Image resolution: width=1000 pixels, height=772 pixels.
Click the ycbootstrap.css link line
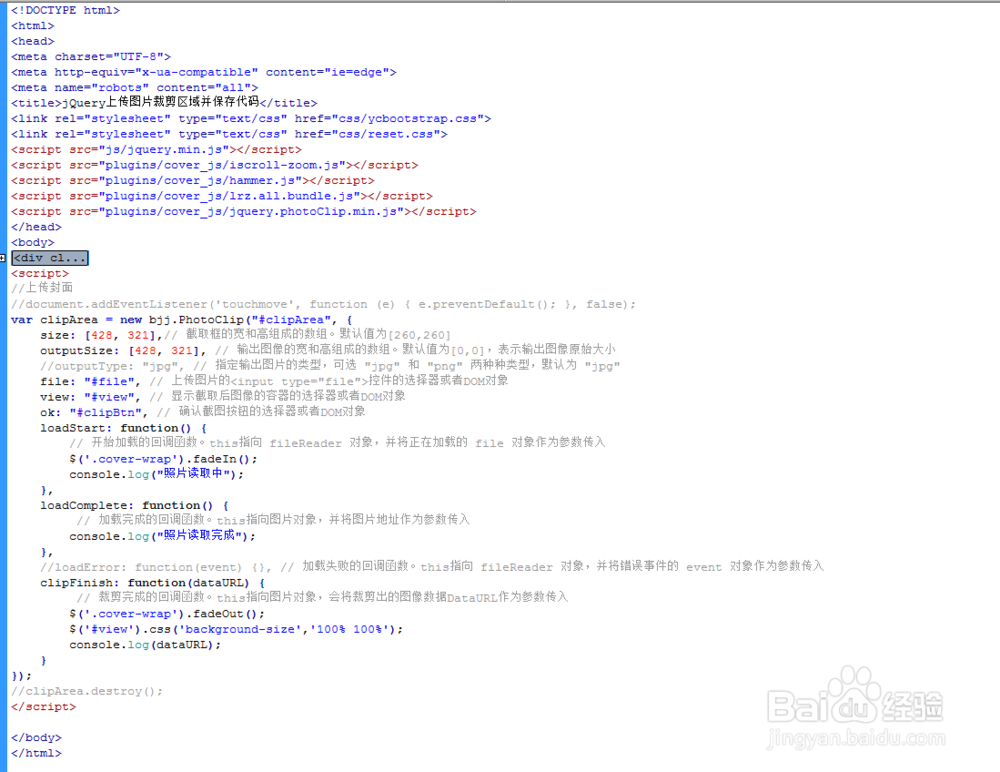251,119
